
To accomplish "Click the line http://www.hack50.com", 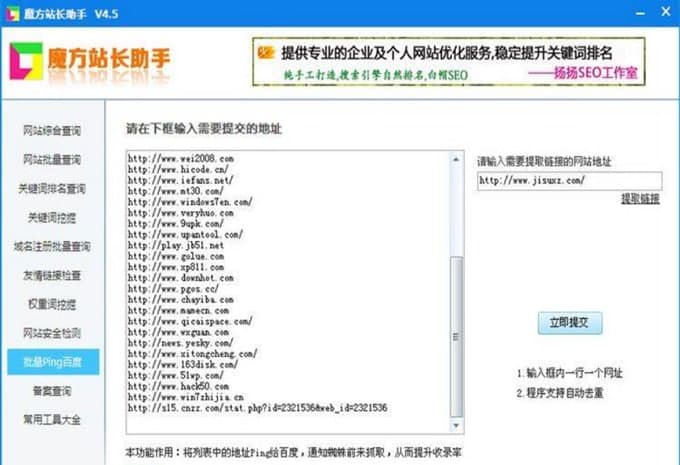I will click(178, 386).
